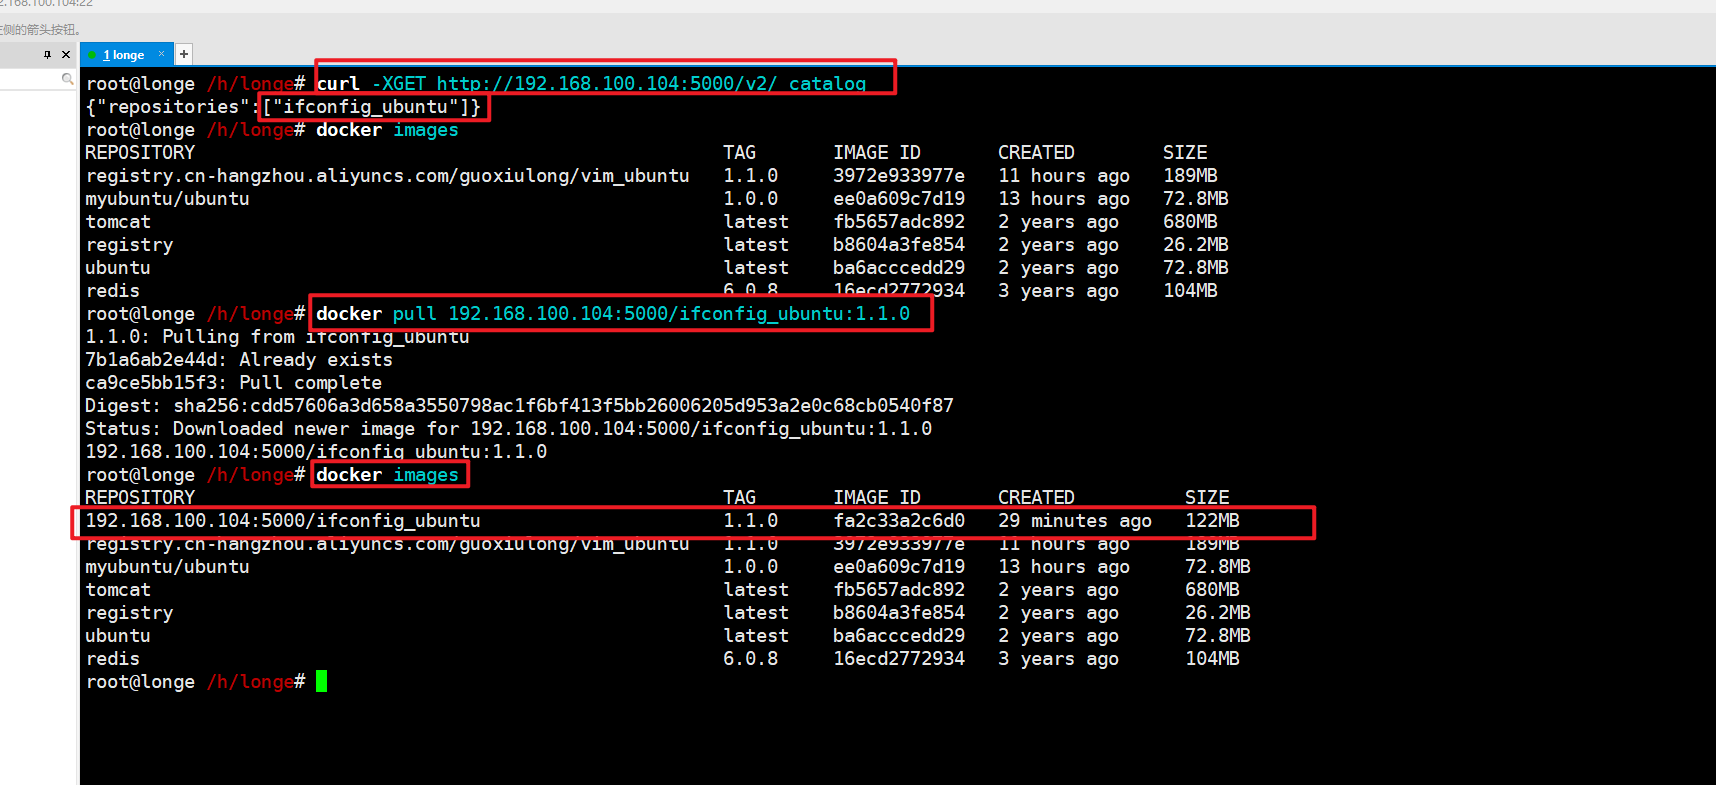This screenshot has height=785, width=1716.
Task: Click the first REPOSITORY column header
Action: (x=140, y=153)
